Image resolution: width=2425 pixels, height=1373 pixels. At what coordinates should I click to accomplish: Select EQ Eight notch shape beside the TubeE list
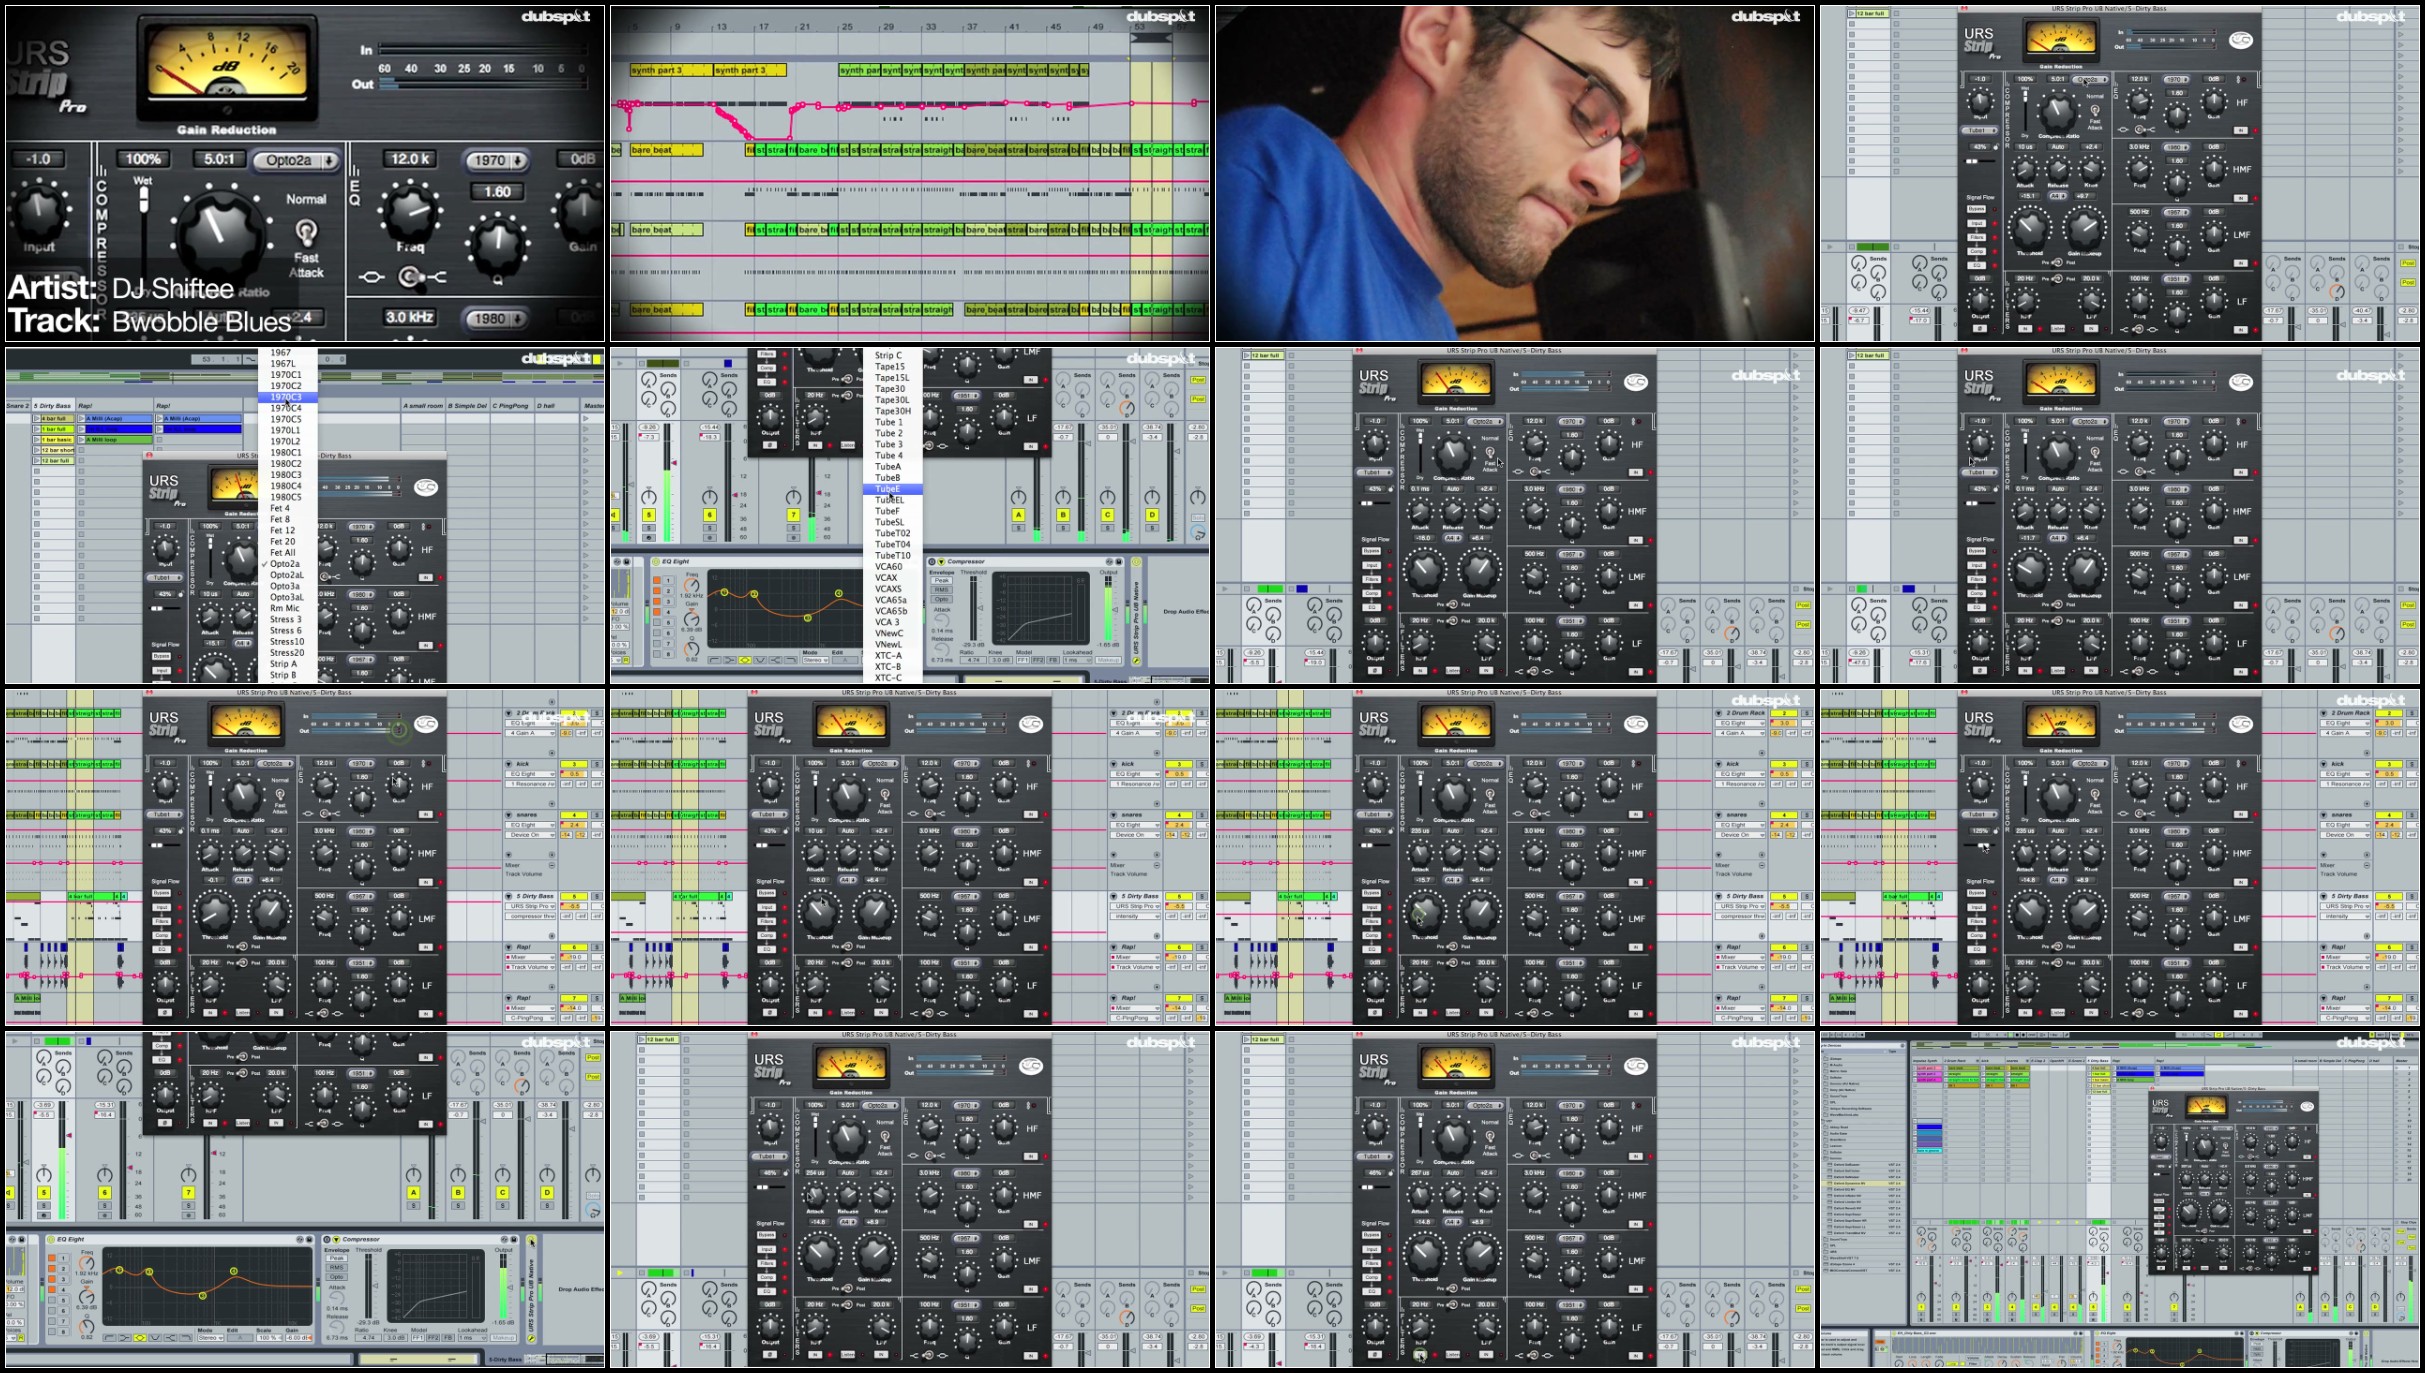click(760, 660)
